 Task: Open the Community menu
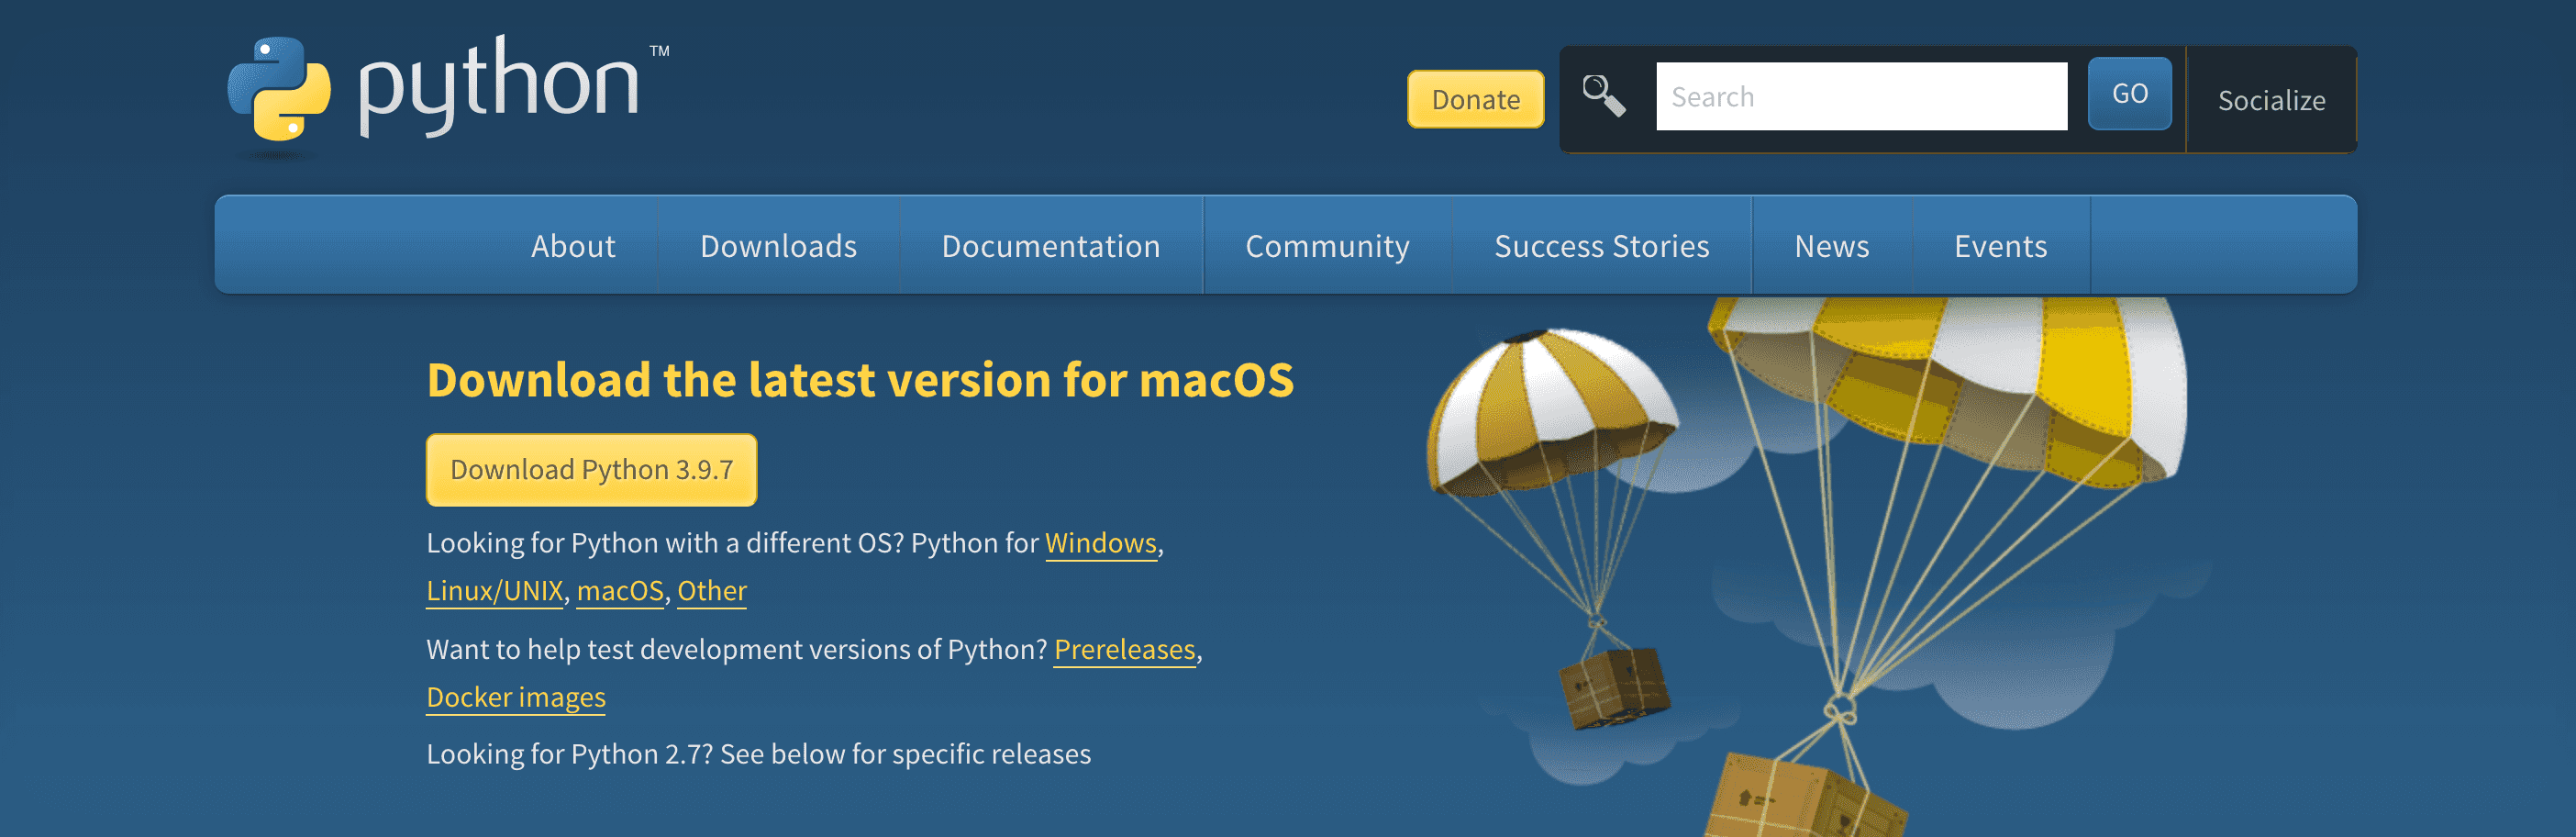[x=1327, y=245]
